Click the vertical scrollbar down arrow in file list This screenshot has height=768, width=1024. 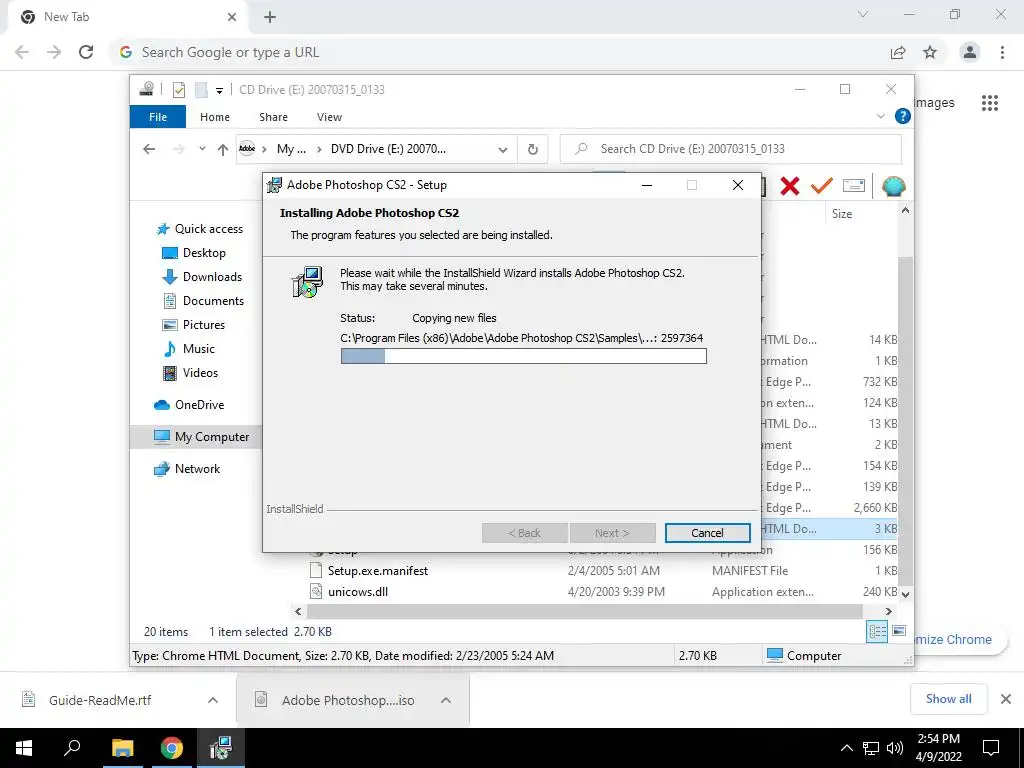(905, 594)
